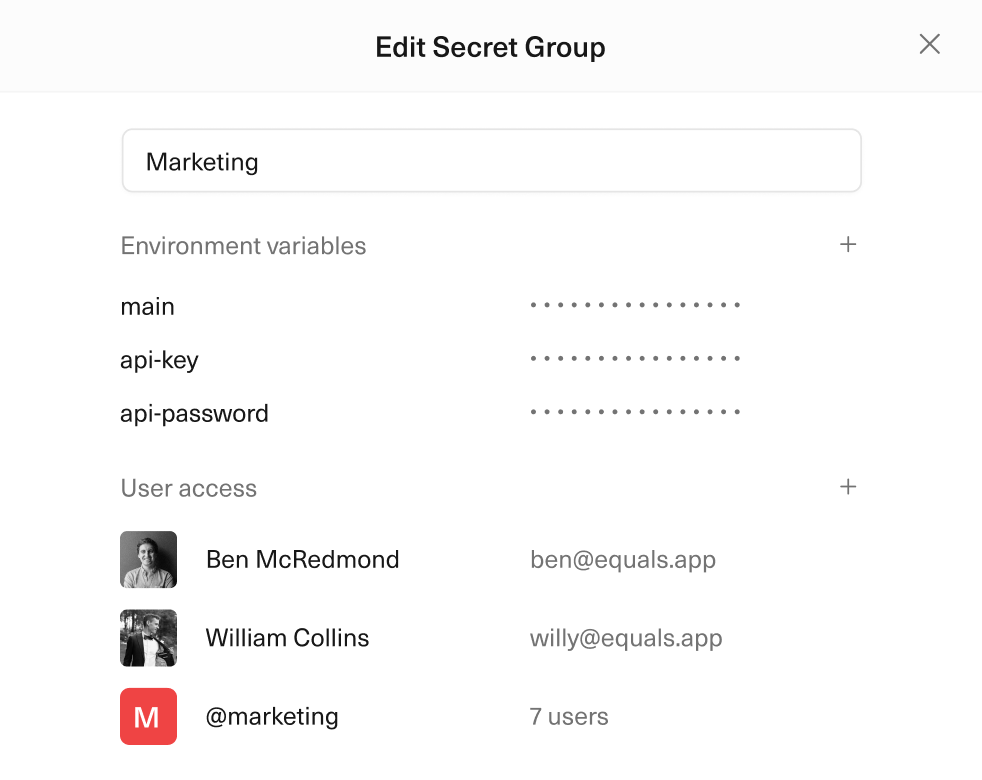982x780 pixels.
Task: Open William Collins' avatar photo
Action: [x=148, y=638]
